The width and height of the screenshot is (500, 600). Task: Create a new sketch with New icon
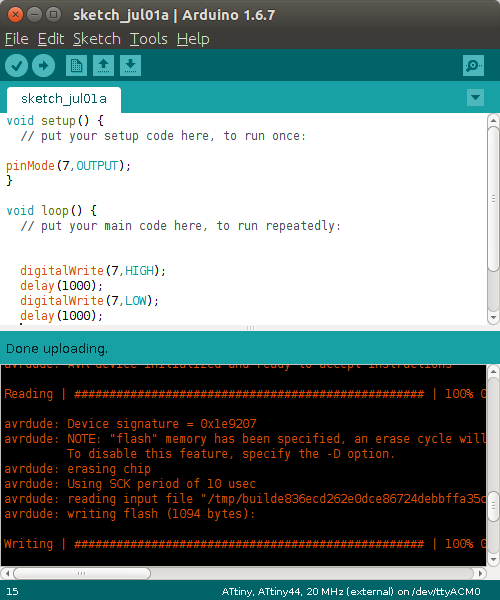pyautogui.click(x=76, y=65)
